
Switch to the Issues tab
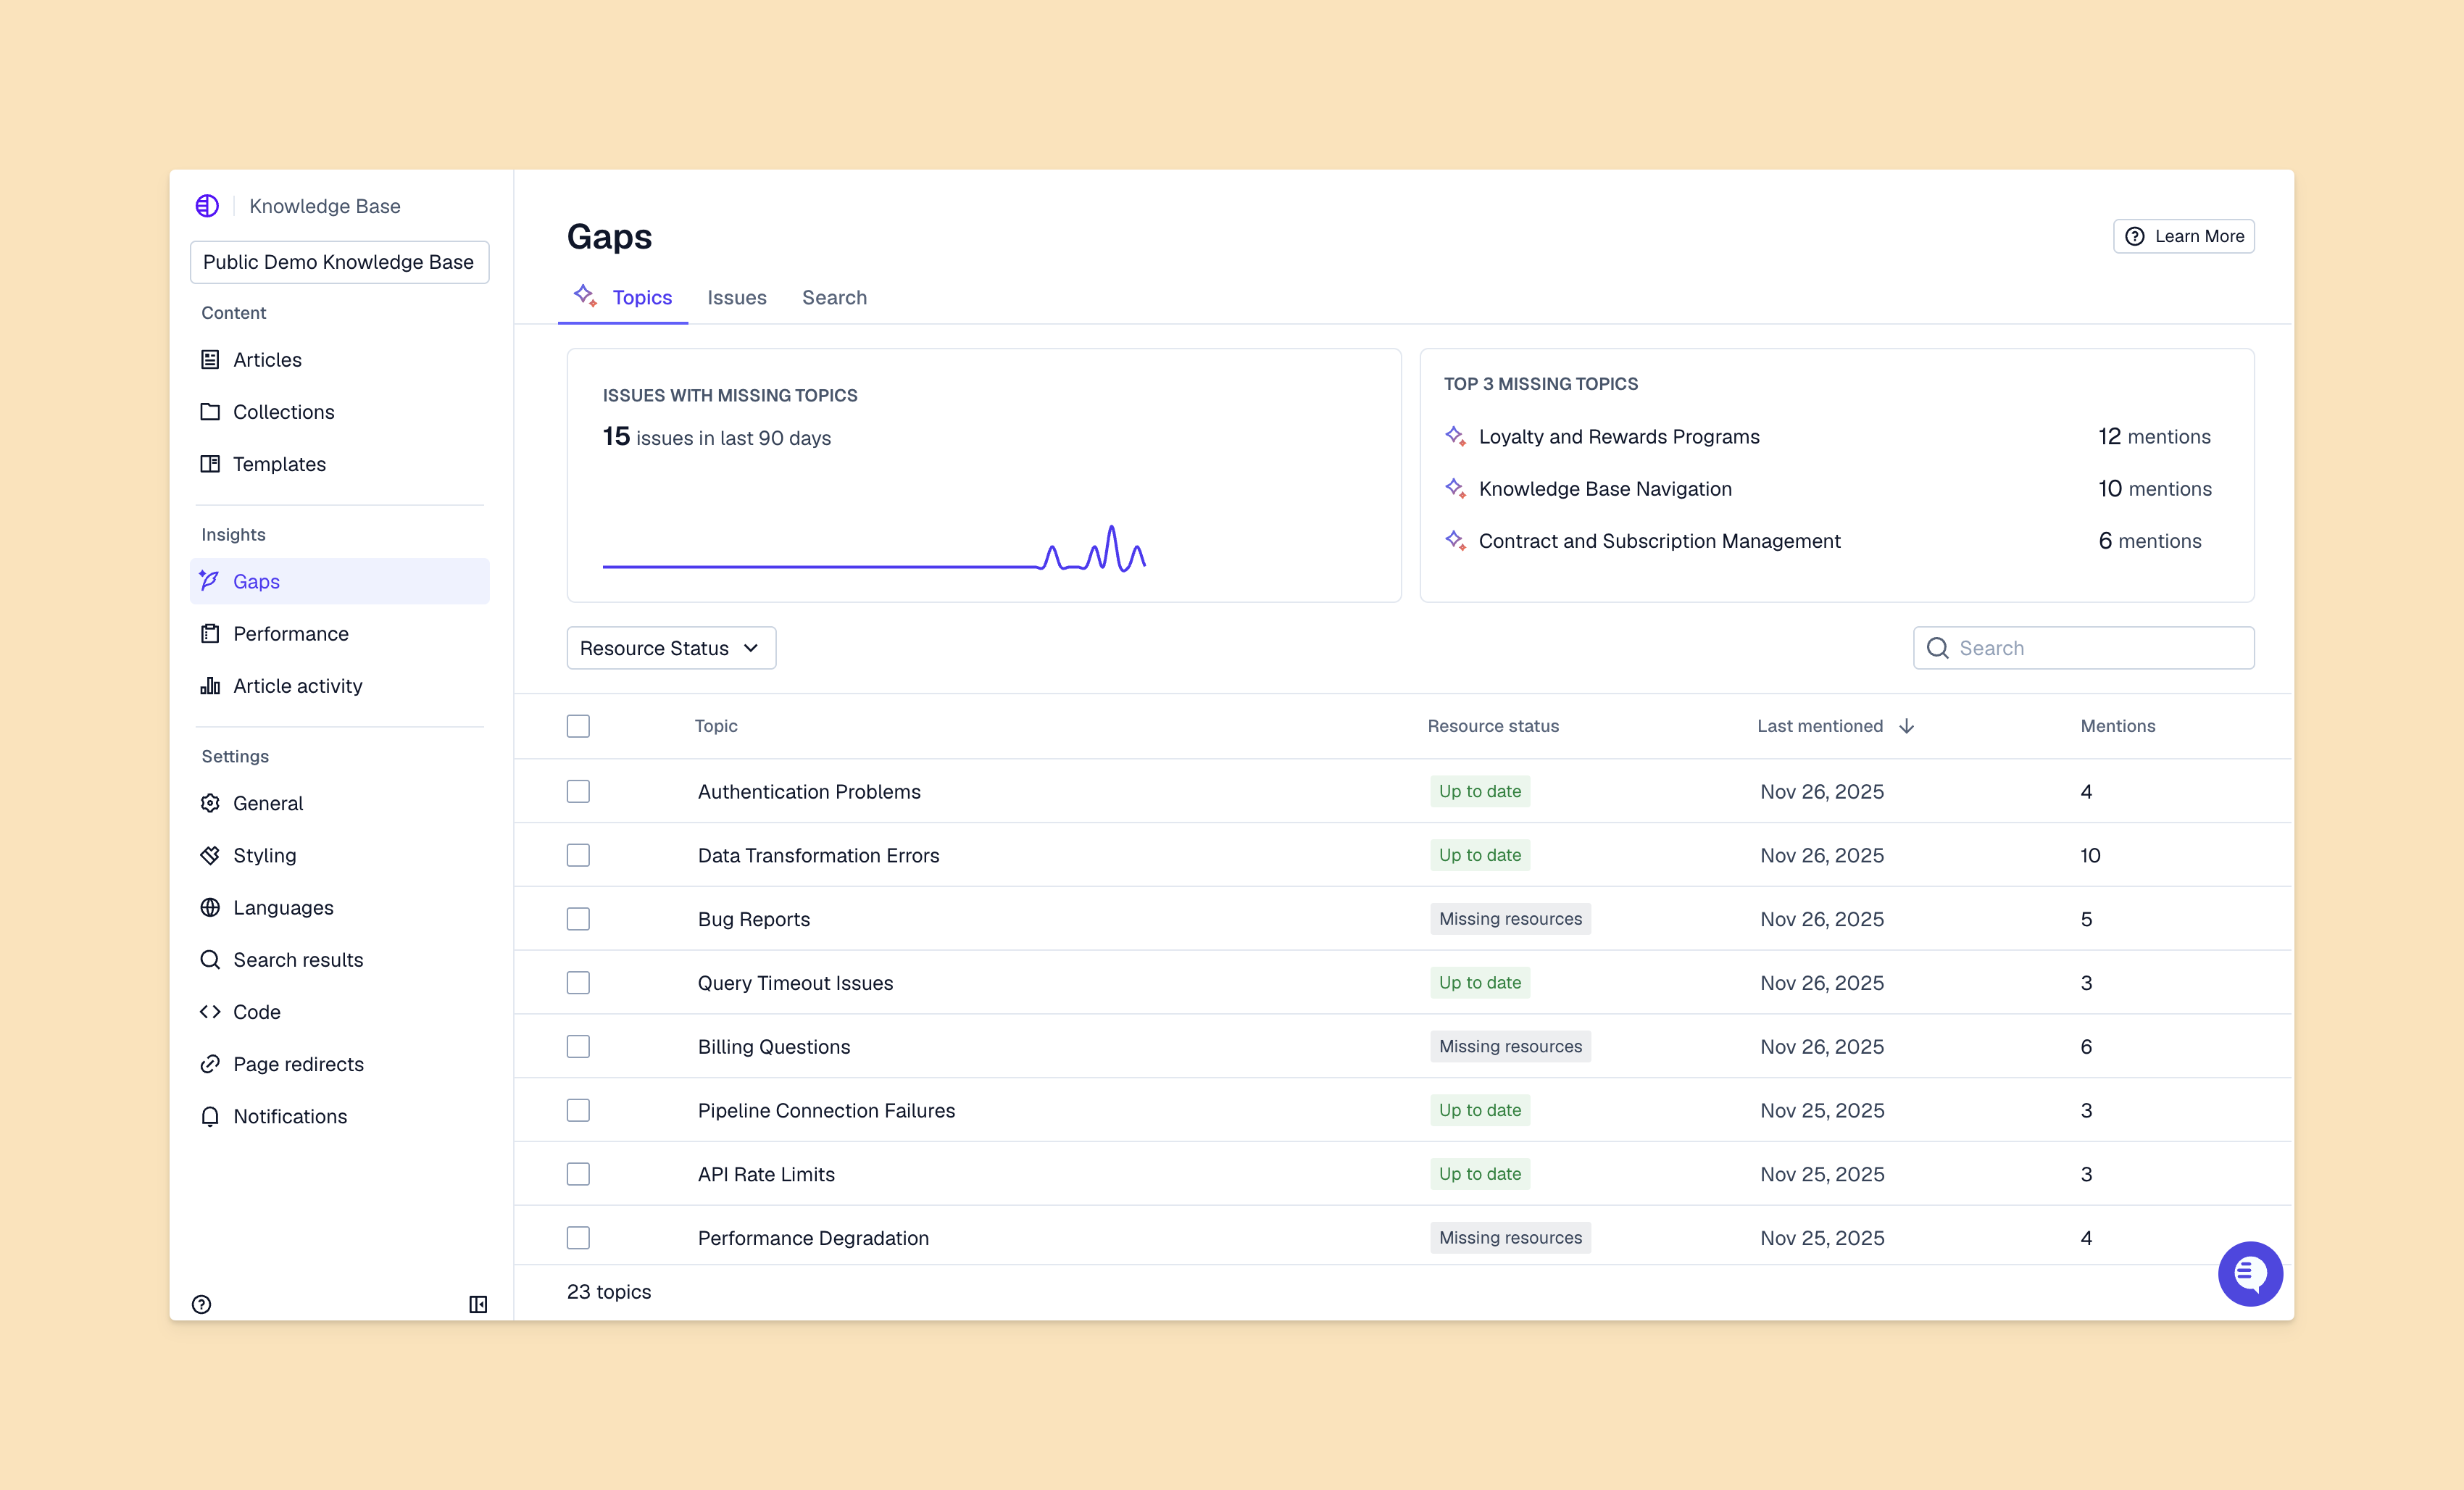click(736, 298)
